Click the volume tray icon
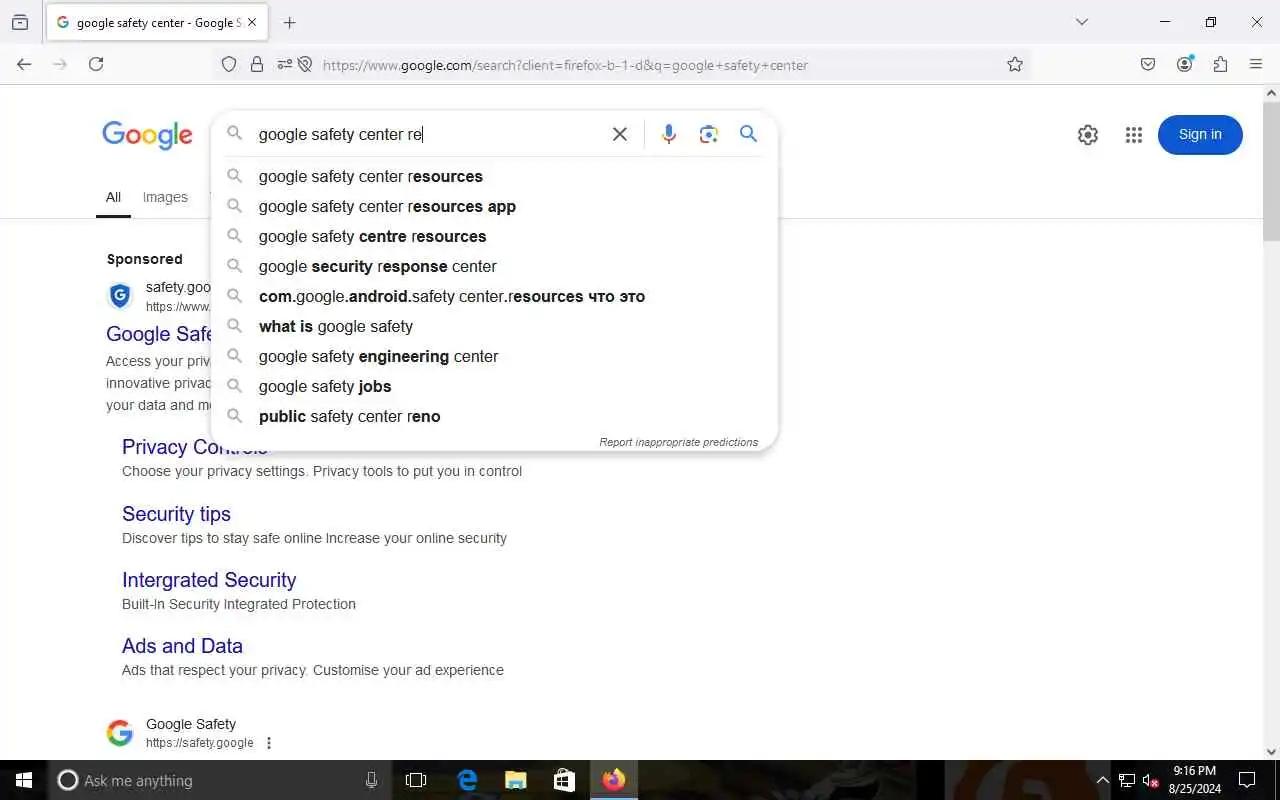Image resolution: width=1280 pixels, height=800 pixels. tap(1150, 780)
